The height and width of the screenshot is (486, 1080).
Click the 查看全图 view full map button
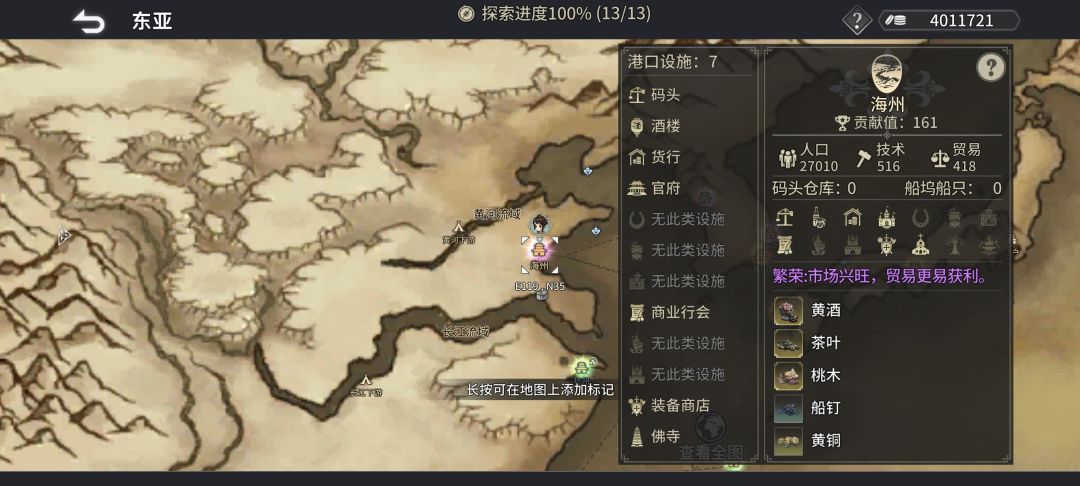point(711,438)
